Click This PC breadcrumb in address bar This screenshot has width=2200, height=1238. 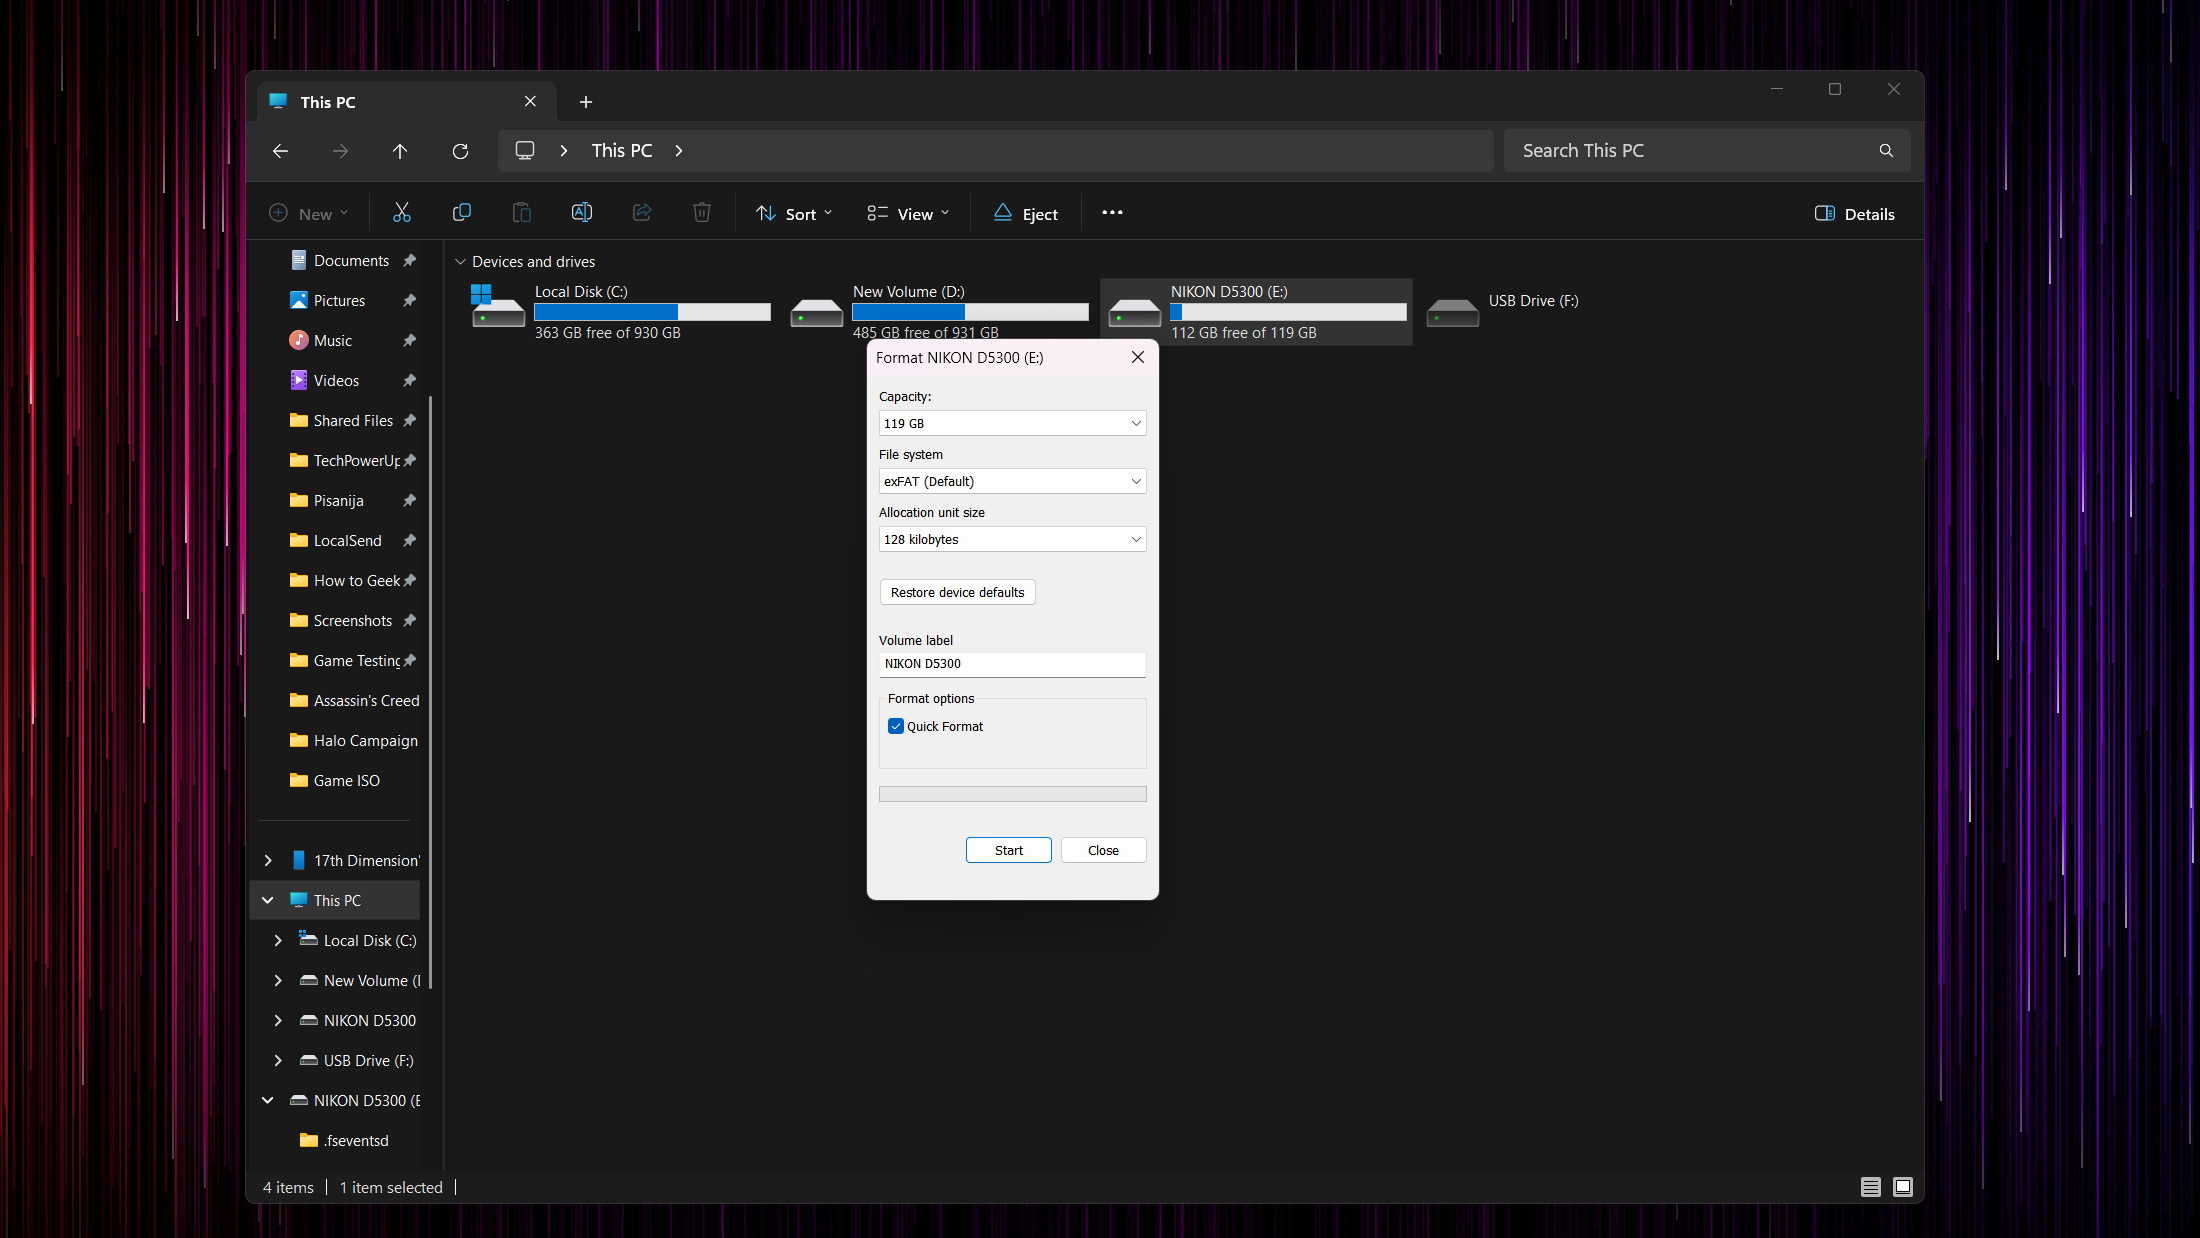[622, 150]
